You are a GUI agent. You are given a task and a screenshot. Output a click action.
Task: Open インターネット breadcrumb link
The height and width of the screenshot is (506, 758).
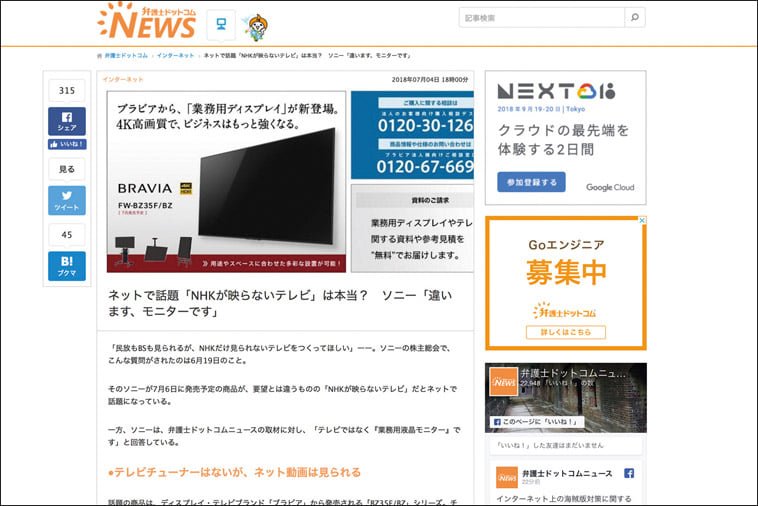[x=175, y=56]
